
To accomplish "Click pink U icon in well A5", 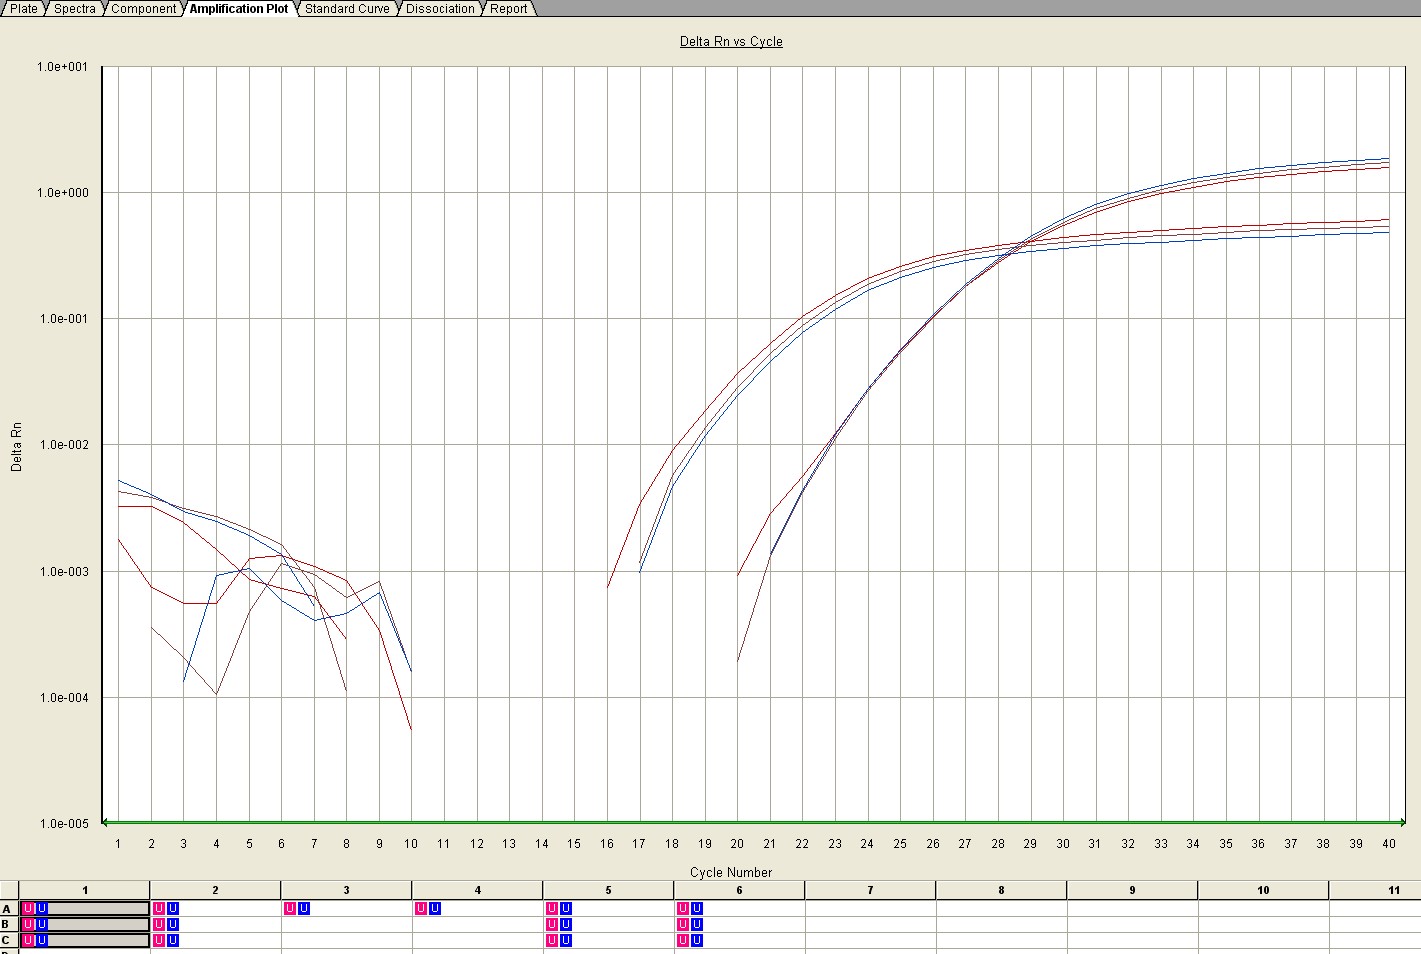I will tap(552, 909).
